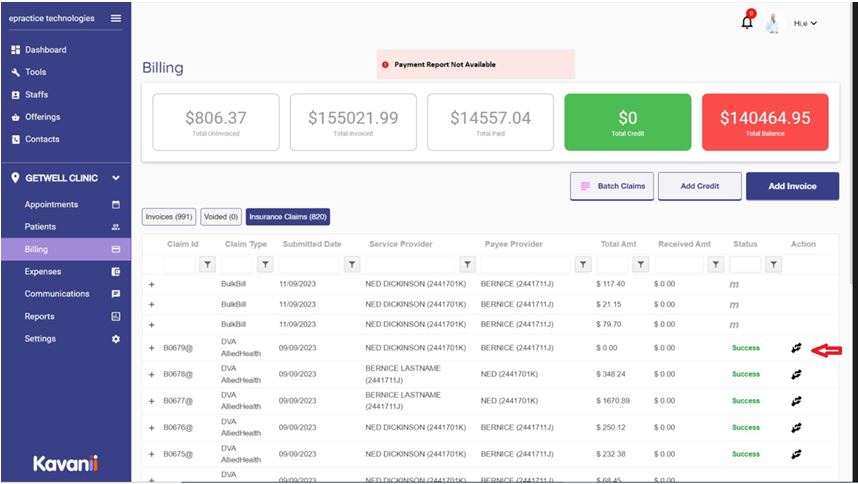The image size is (858, 484).
Task: Expand the row for claim B0676@
Action: tap(152, 427)
